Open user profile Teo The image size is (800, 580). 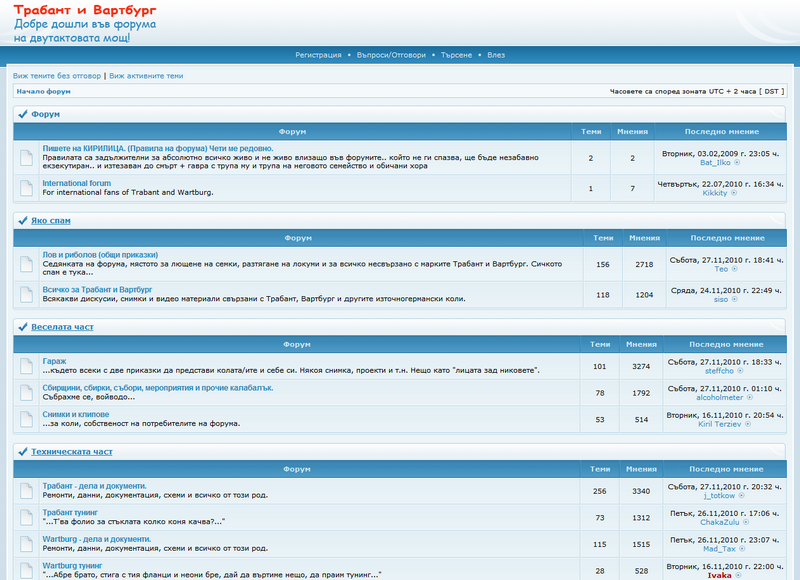[721, 269]
